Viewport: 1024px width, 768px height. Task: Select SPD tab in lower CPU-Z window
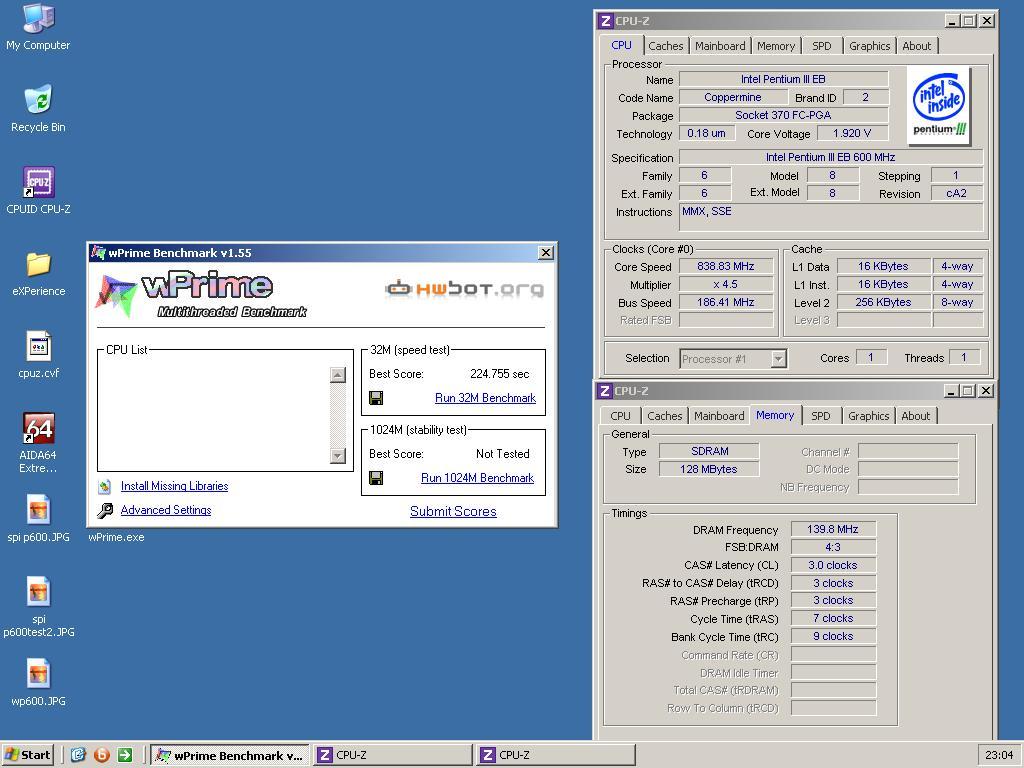(x=820, y=416)
